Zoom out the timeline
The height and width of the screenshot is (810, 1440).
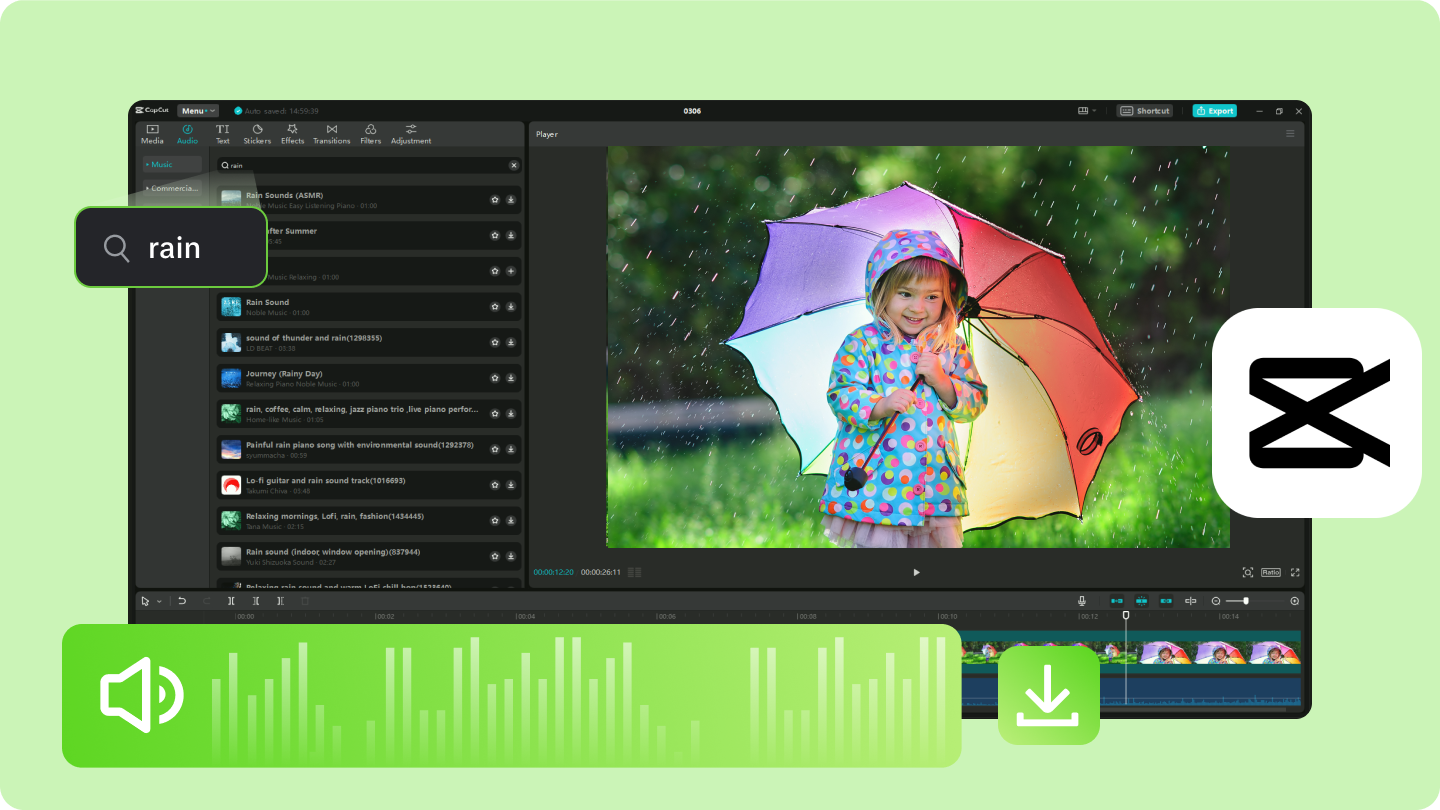[x=1216, y=601]
